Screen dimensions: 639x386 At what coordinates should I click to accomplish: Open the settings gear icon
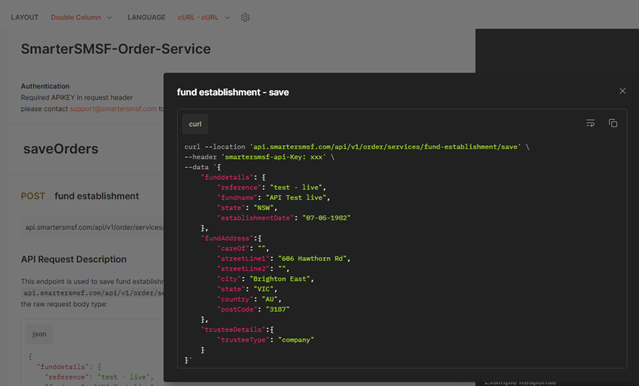coord(245,18)
